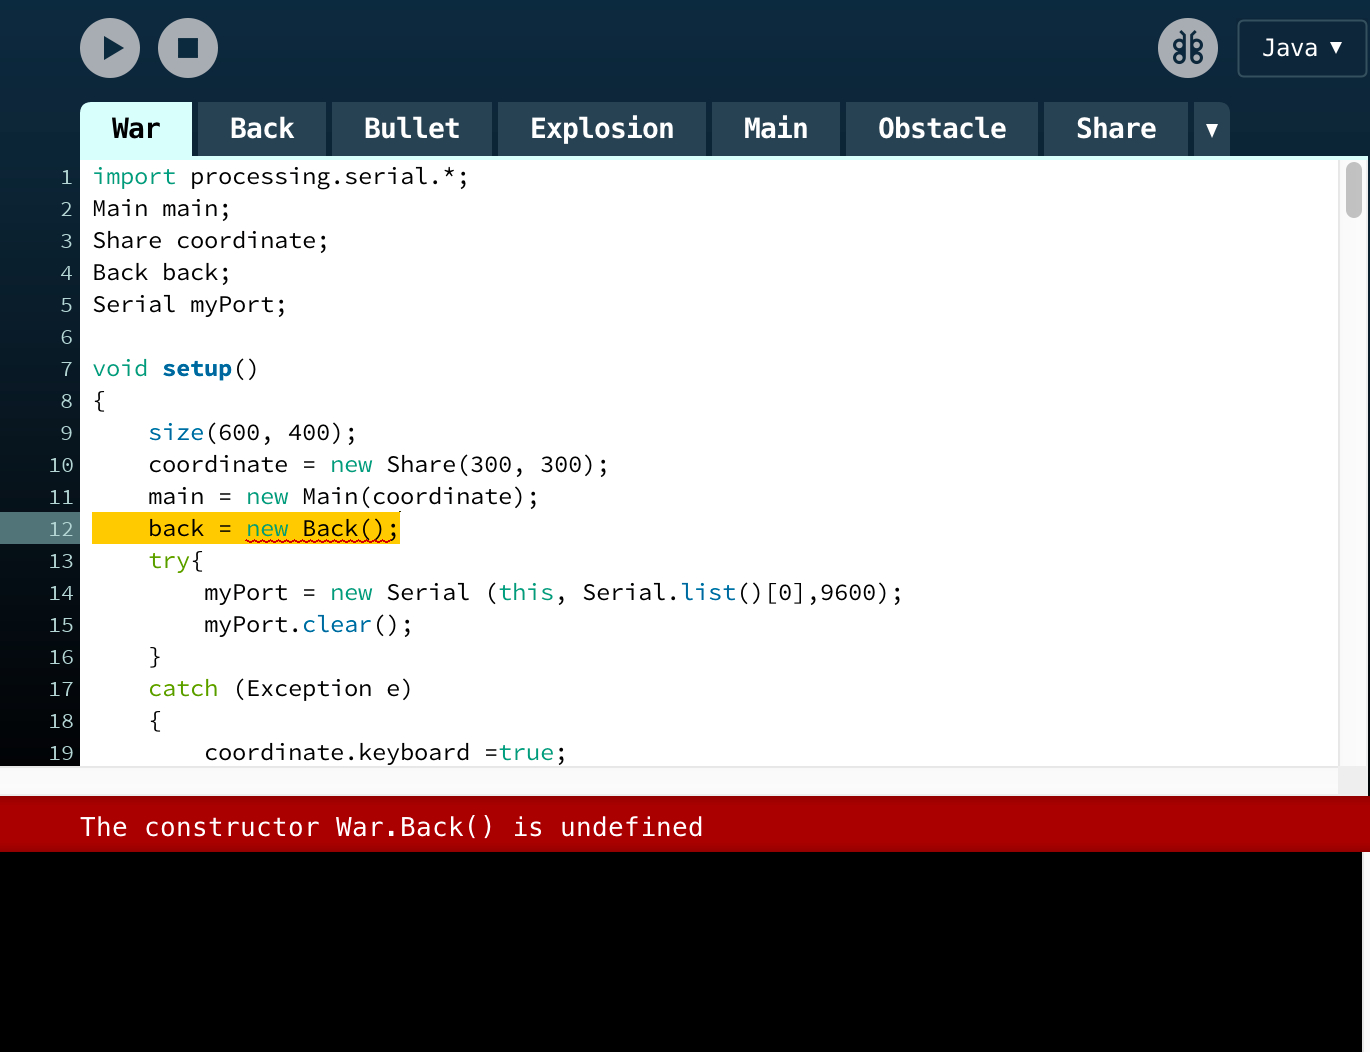The width and height of the screenshot is (1370, 1052).
Task: Switch to the Share tab
Action: pos(1116,129)
